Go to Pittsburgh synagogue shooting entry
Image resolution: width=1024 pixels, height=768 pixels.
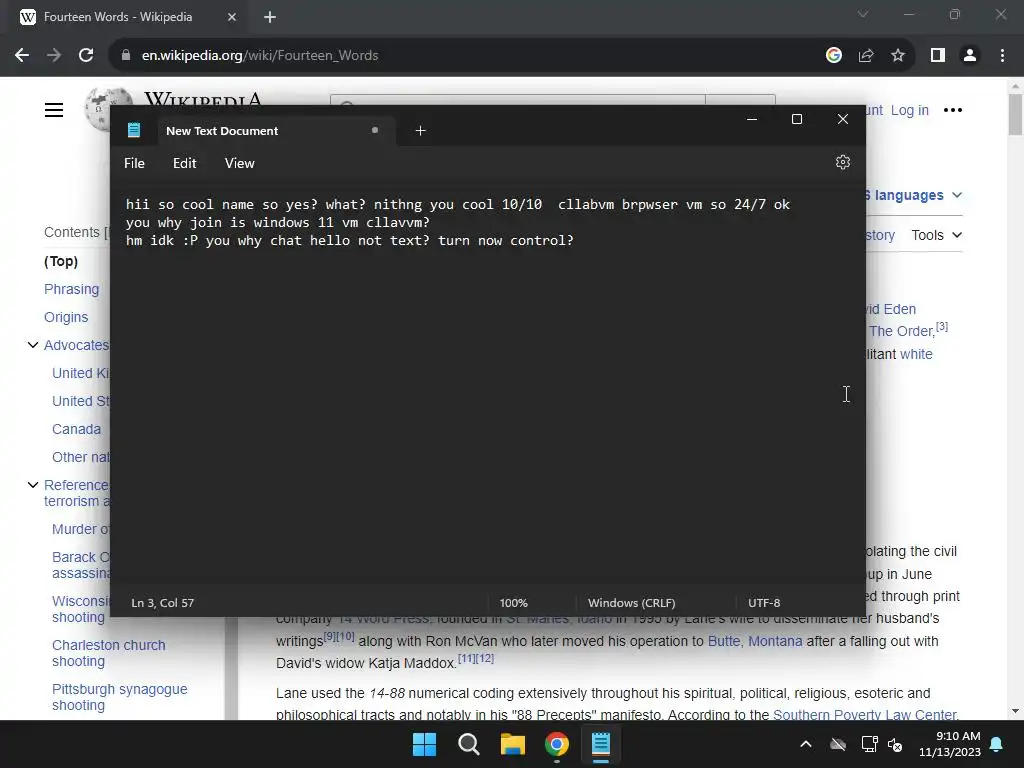120,697
